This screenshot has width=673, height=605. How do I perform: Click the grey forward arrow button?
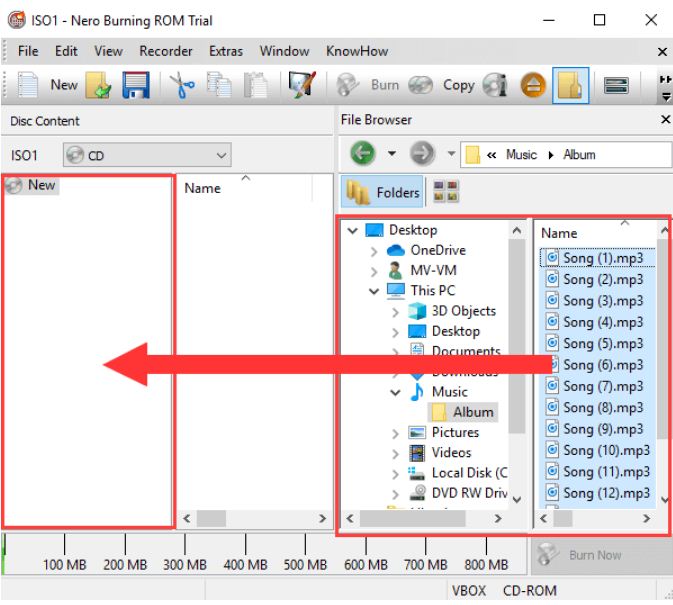[x=422, y=154]
